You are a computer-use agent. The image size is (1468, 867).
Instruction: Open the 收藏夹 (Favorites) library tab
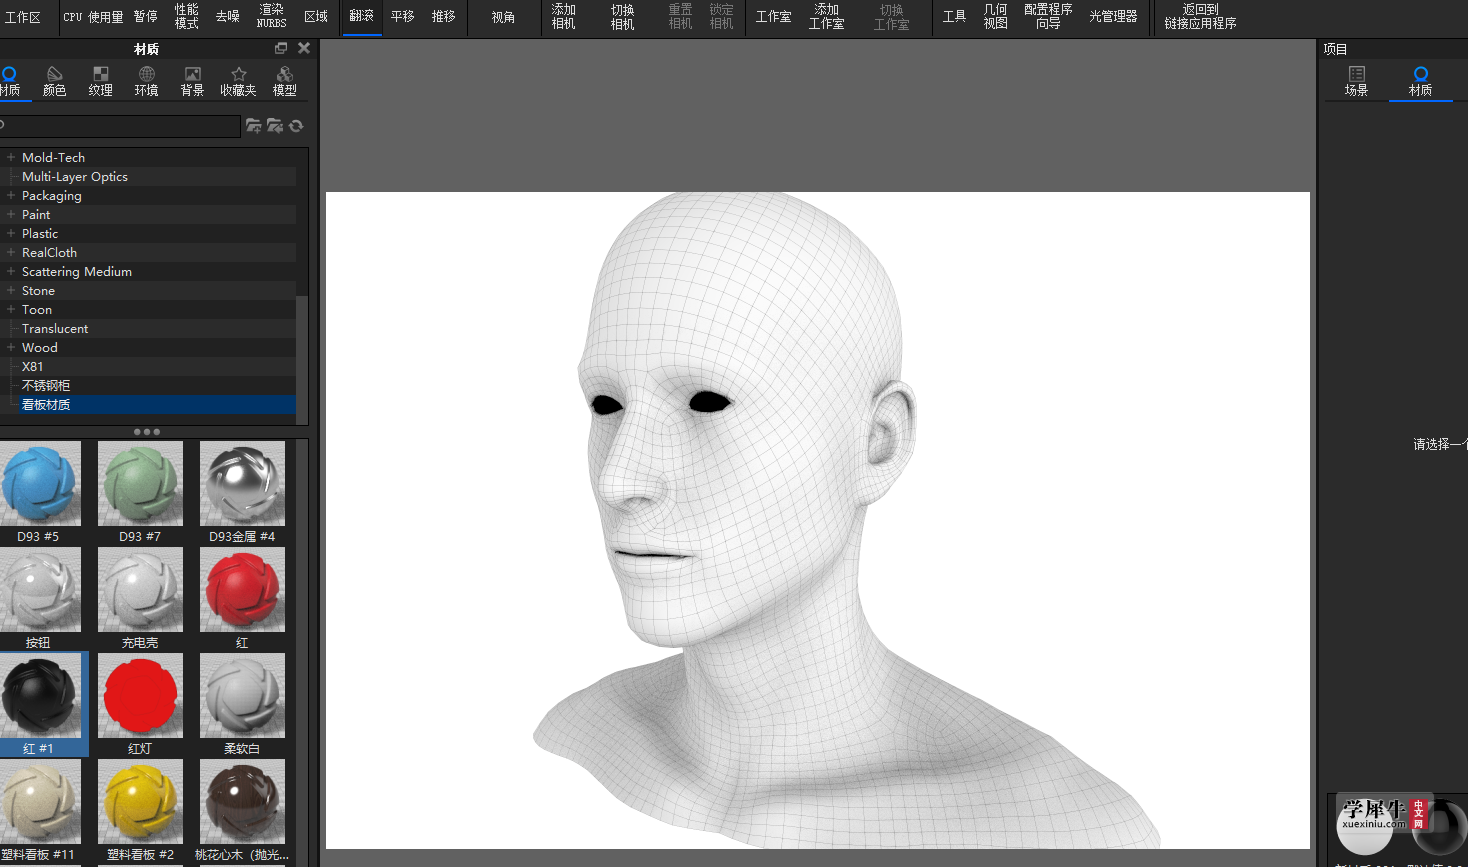coord(238,81)
